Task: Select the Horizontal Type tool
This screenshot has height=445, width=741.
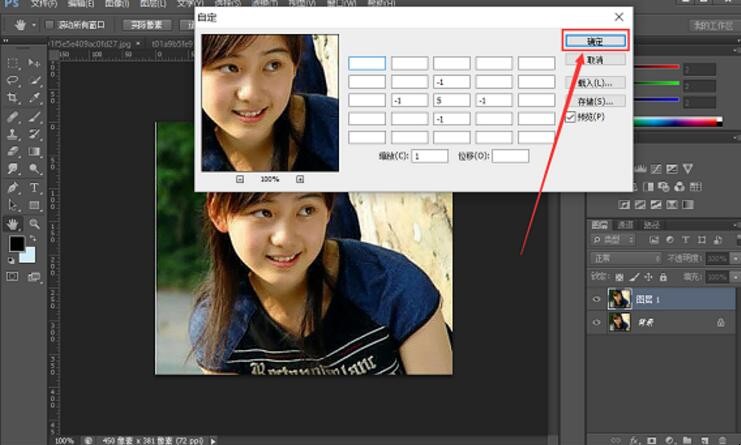Action: [x=34, y=188]
